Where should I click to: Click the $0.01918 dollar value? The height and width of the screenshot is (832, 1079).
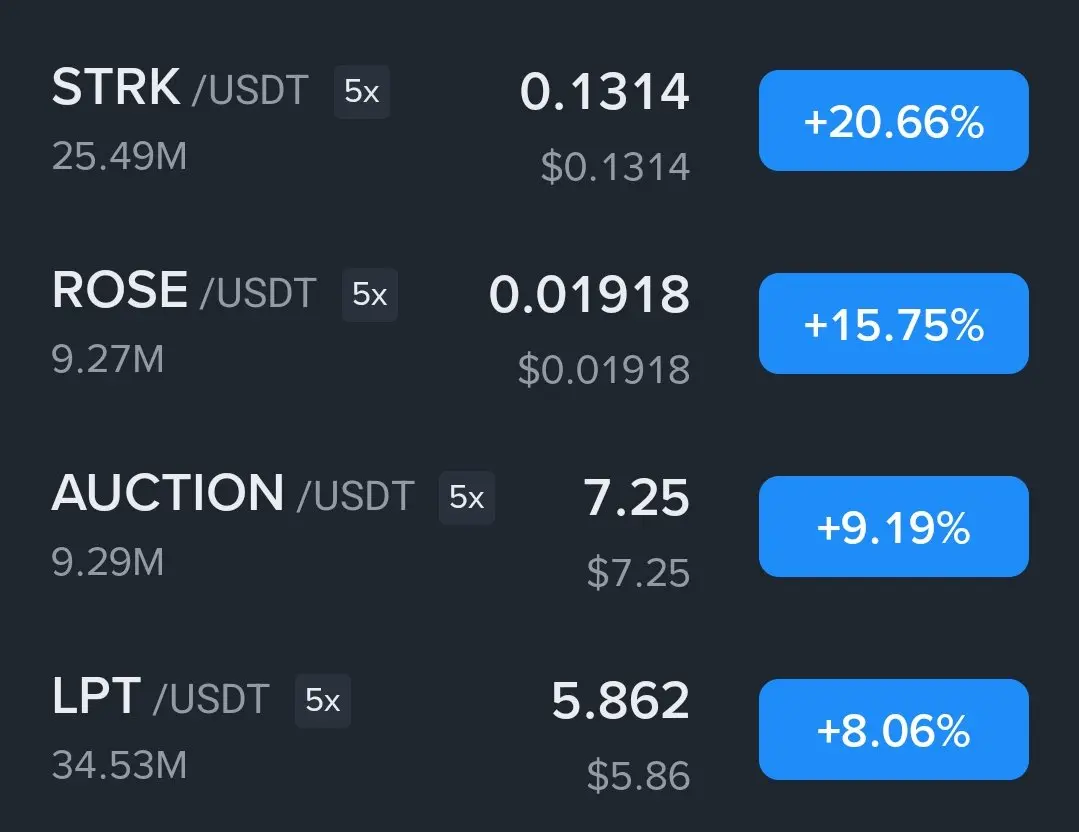click(x=604, y=370)
